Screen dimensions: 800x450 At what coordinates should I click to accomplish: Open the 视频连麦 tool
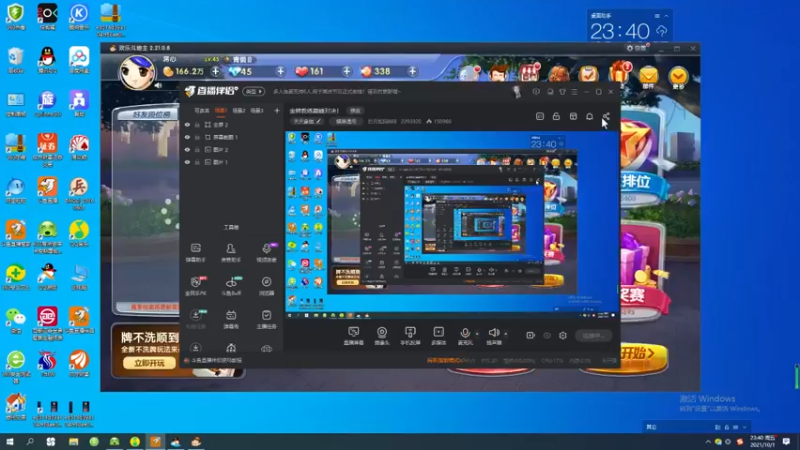coord(266,253)
